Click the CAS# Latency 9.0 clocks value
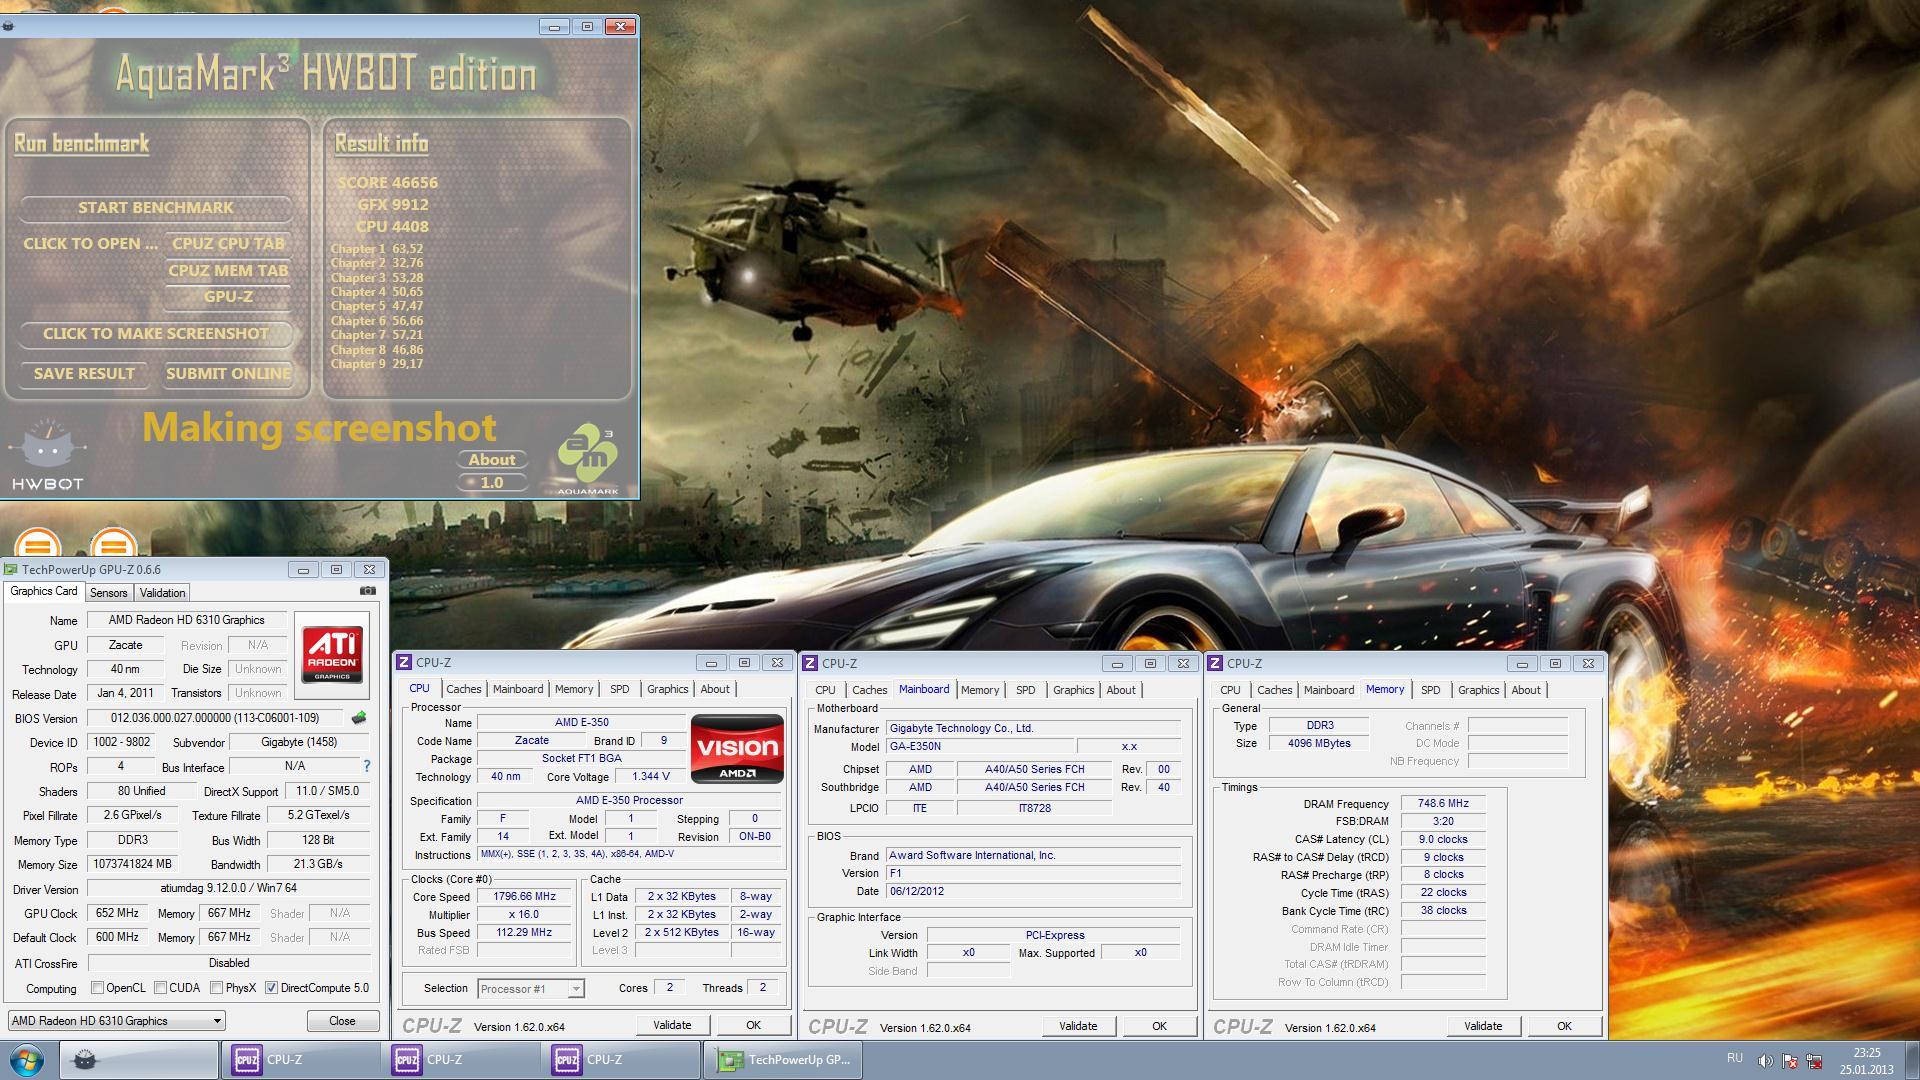 pos(1443,839)
